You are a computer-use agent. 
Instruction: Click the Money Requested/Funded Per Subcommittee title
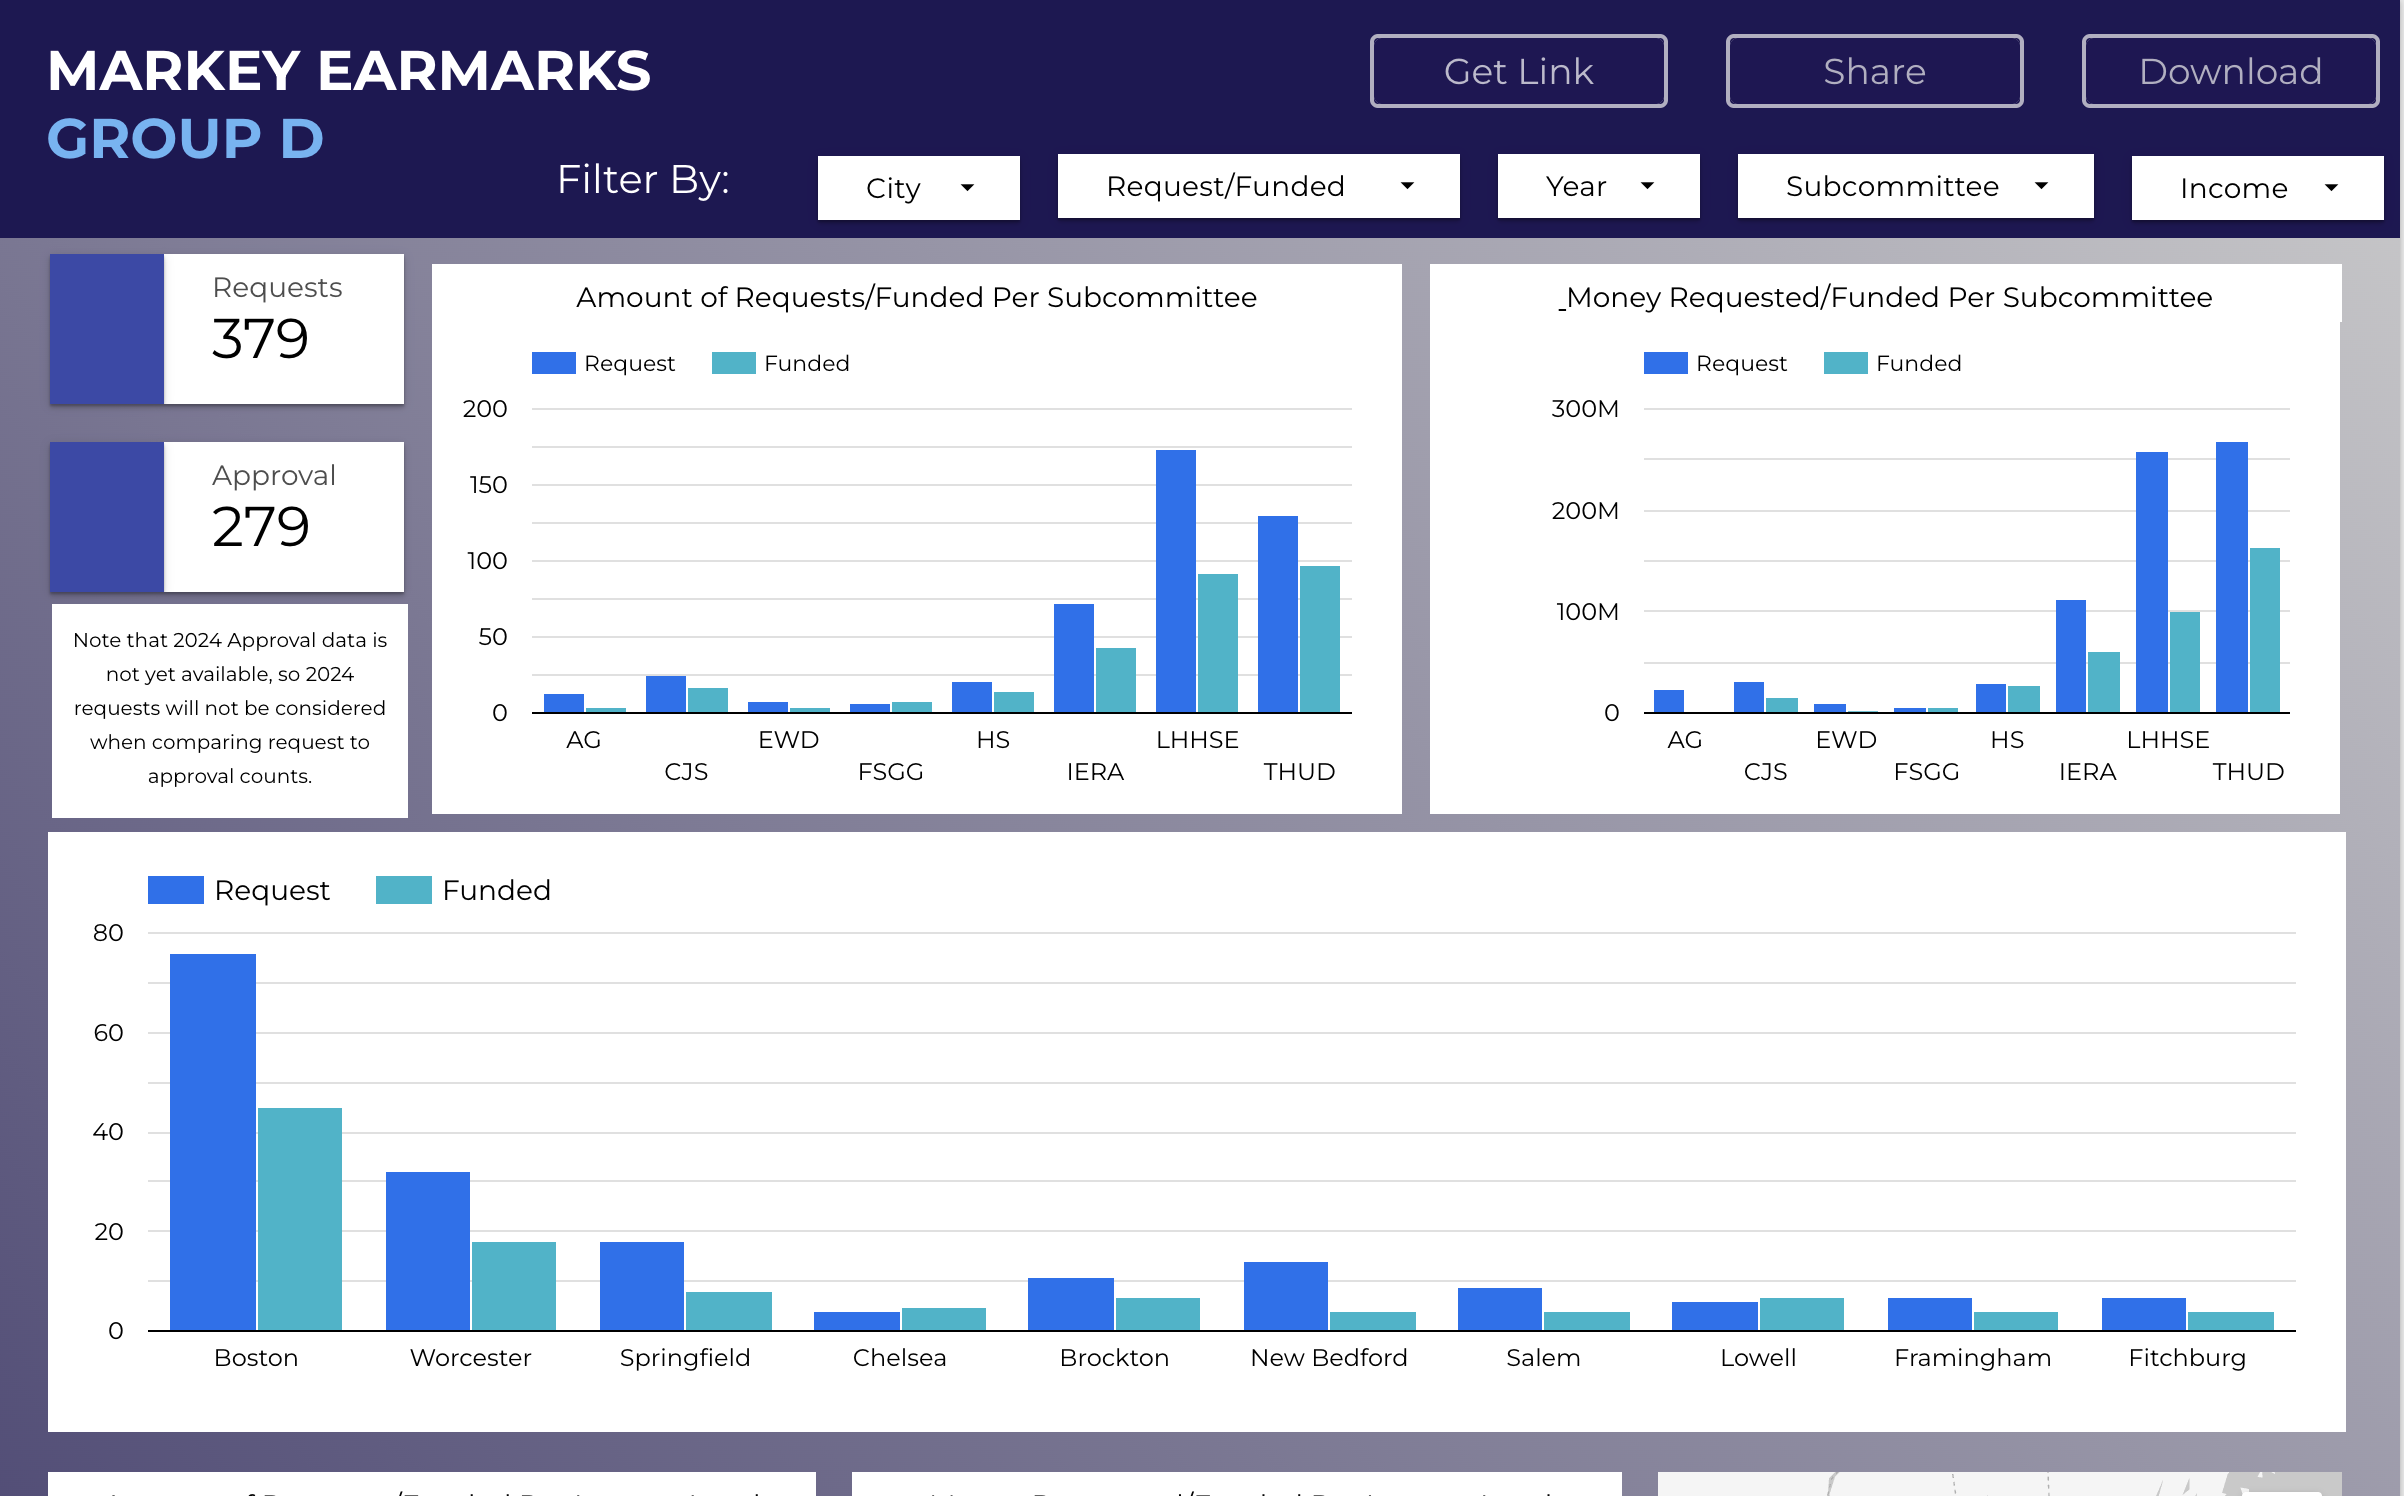point(1888,297)
